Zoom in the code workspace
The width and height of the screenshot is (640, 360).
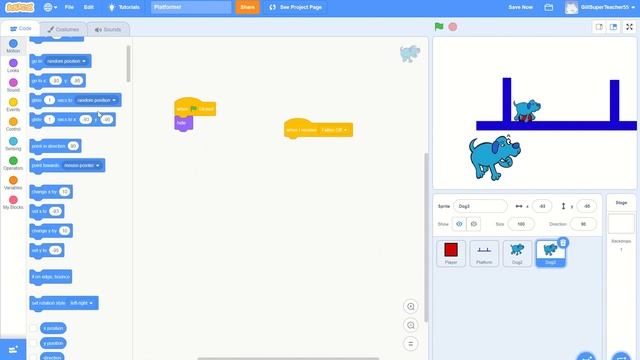pos(411,307)
